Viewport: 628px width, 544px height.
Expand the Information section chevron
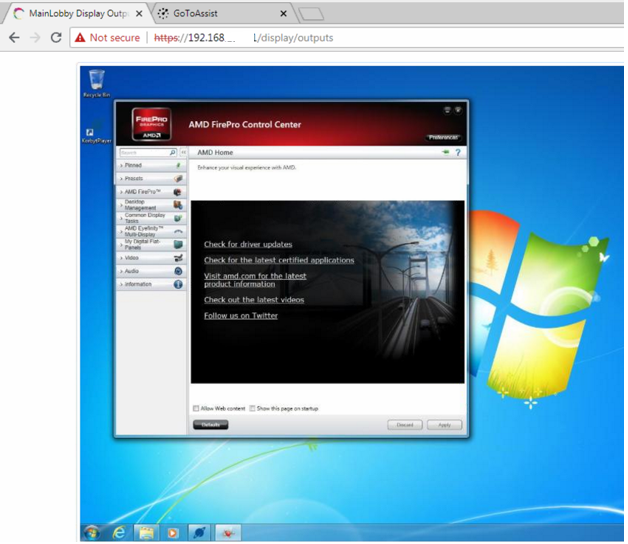coord(121,284)
